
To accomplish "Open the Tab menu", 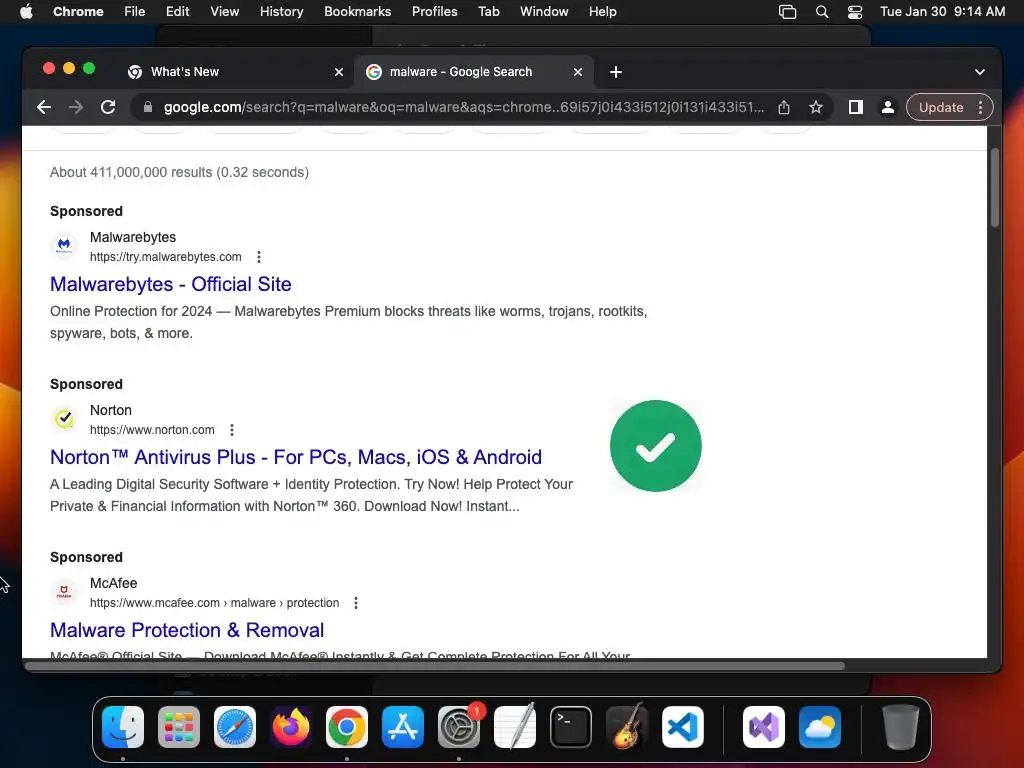I will (x=488, y=11).
